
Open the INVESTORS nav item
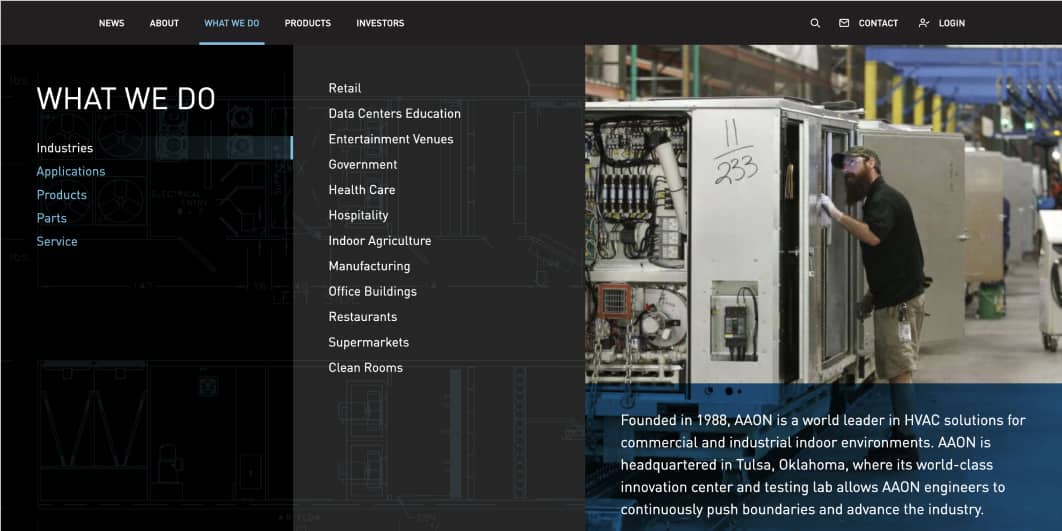[380, 23]
